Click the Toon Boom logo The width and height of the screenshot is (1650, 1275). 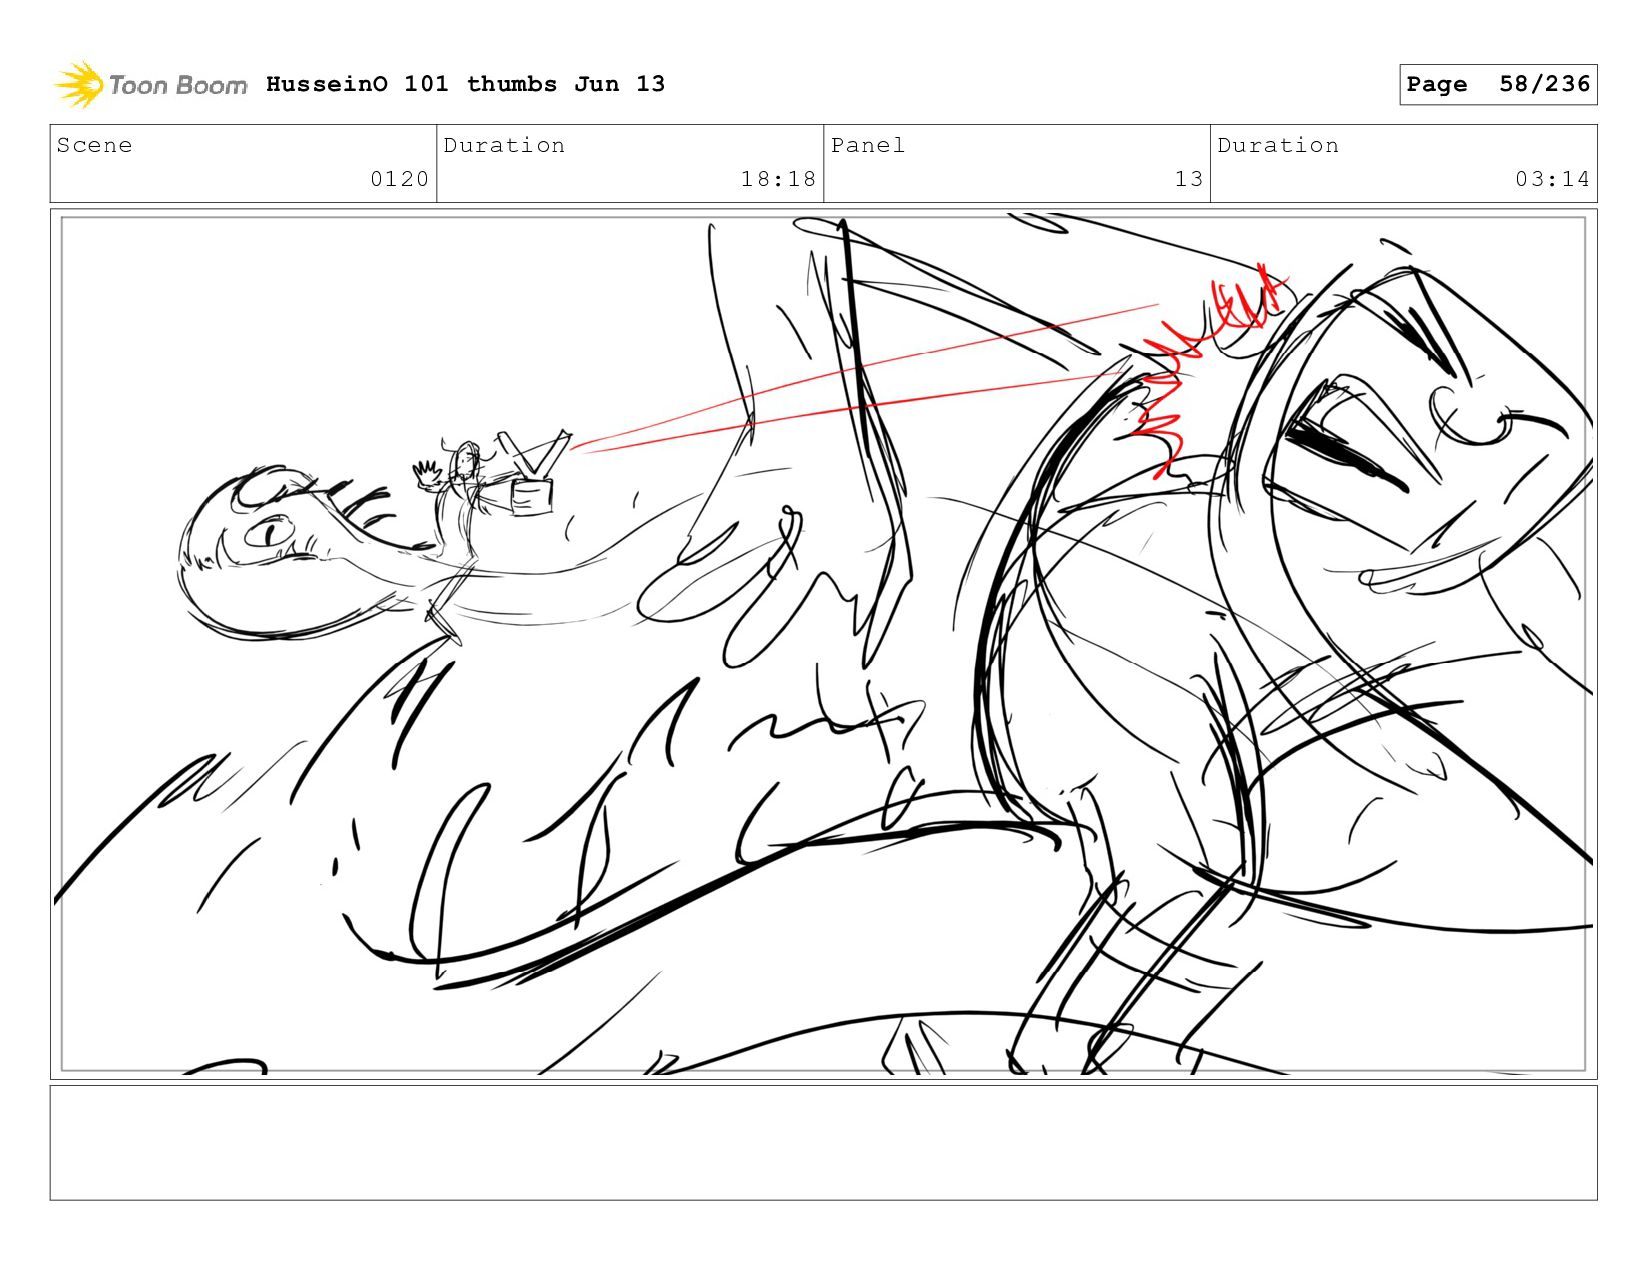(x=150, y=85)
